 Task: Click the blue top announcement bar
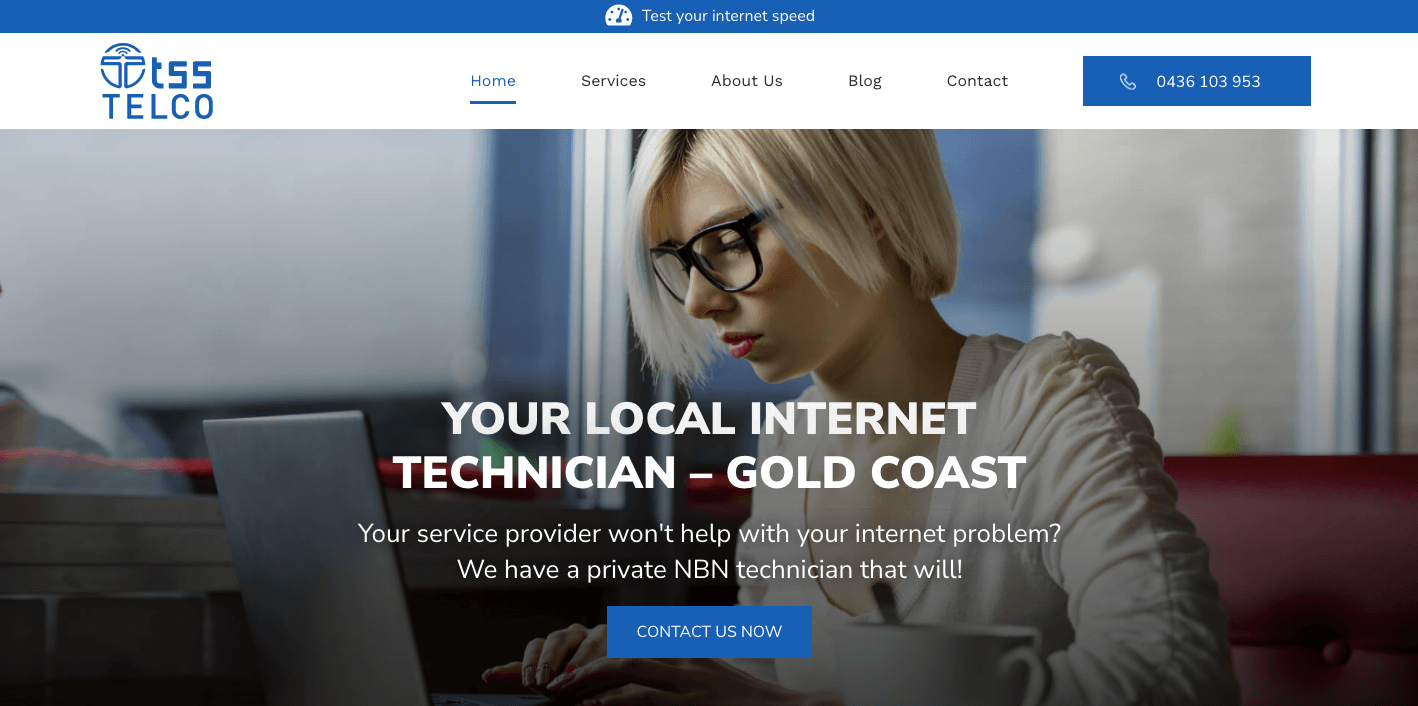[709, 16]
